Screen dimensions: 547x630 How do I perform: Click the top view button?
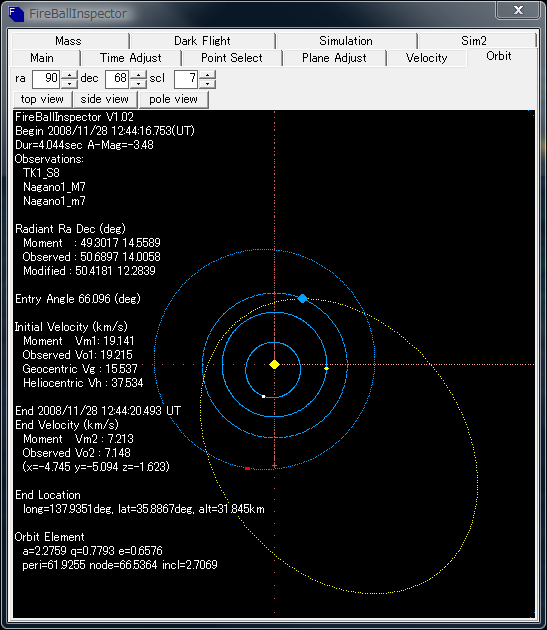click(x=42, y=99)
